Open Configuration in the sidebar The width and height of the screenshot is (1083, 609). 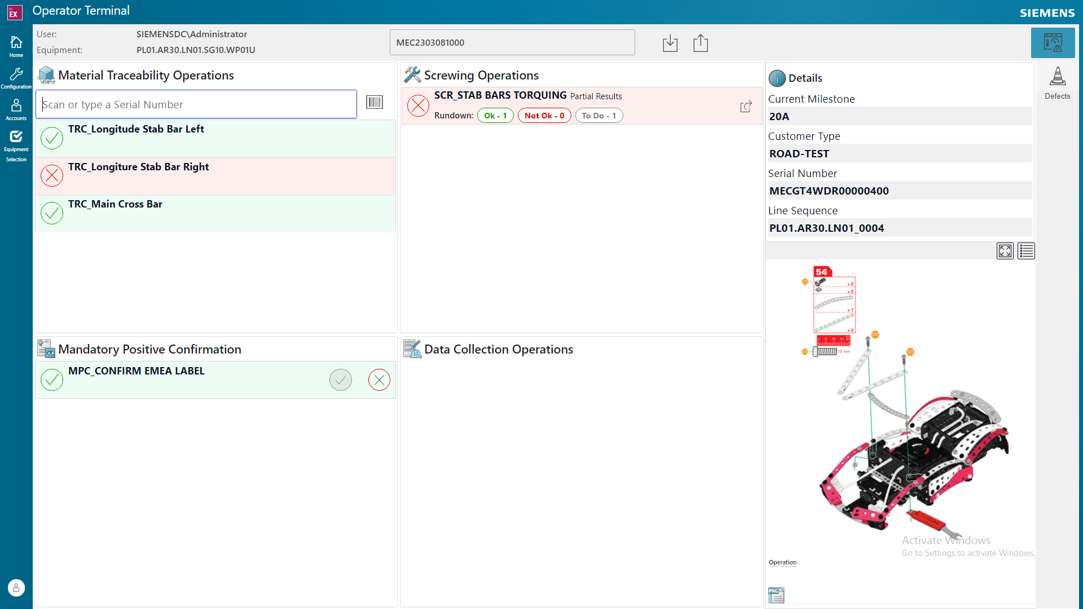(x=16, y=77)
